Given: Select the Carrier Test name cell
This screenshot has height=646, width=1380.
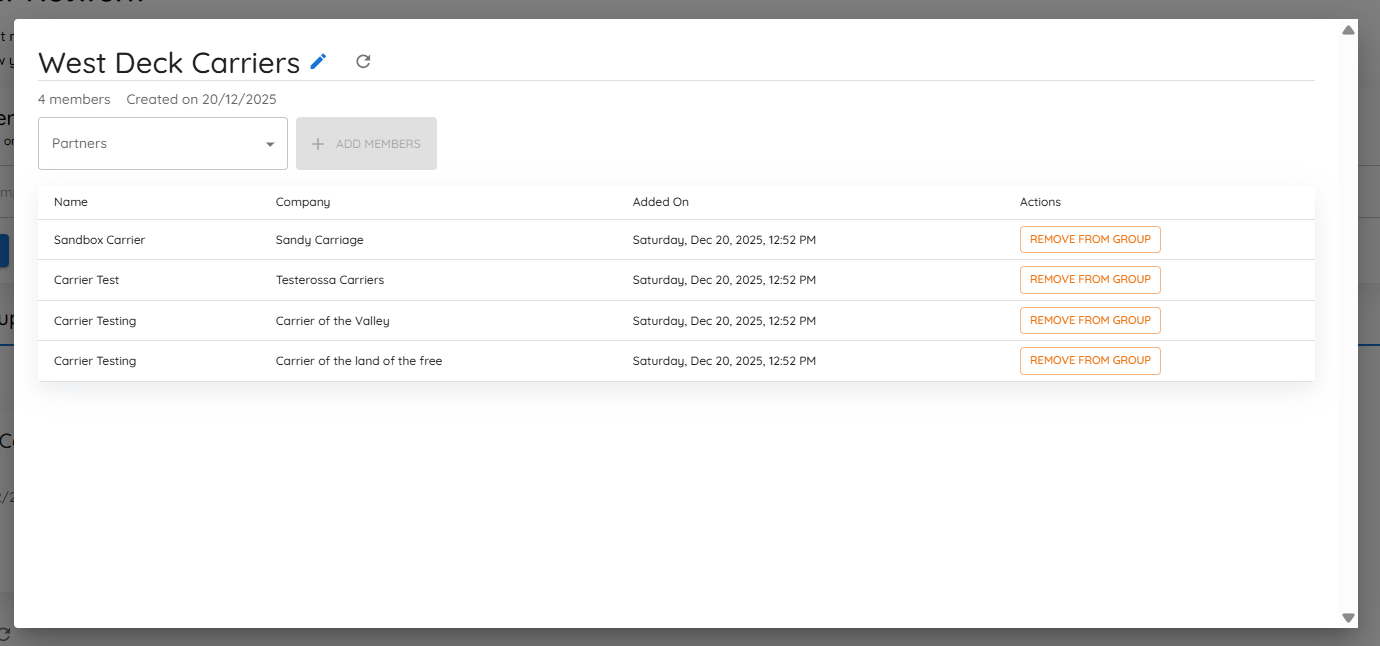Looking at the screenshot, I should pyautogui.click(x=87, y=280).
